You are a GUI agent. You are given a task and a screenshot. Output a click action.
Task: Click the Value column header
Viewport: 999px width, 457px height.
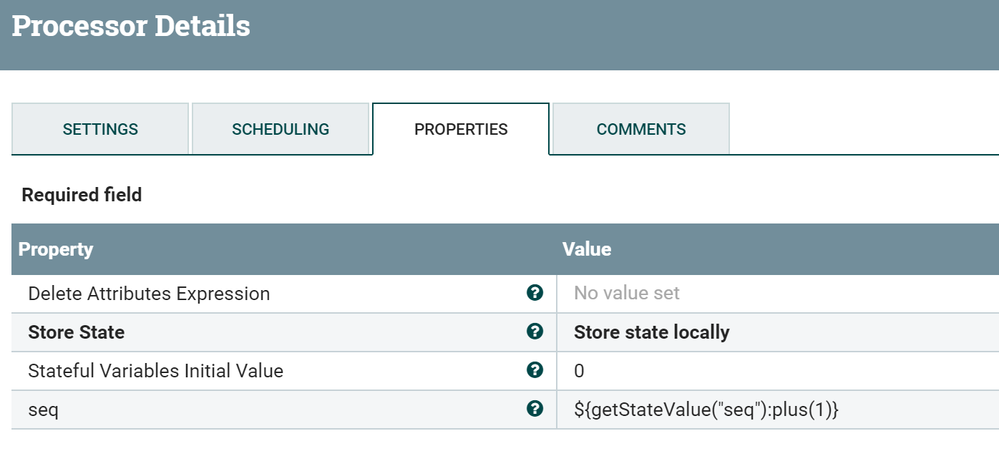[x=587, y=249]
